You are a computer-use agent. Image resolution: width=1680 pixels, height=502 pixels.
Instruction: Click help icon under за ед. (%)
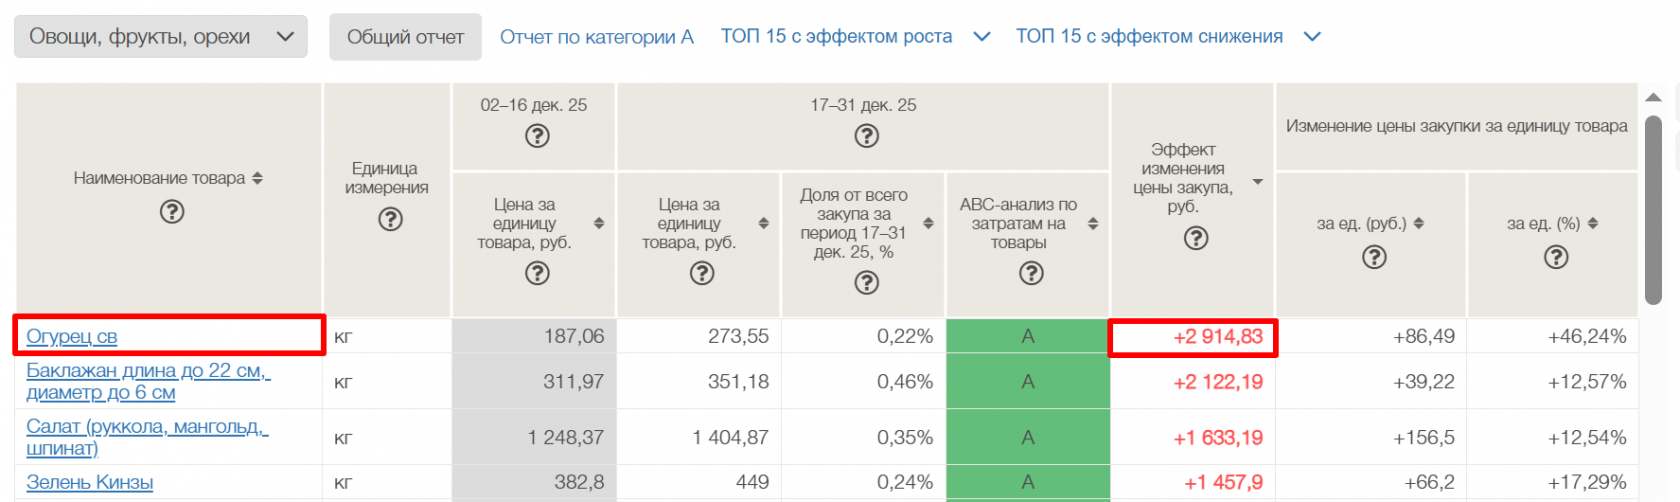1556,257
